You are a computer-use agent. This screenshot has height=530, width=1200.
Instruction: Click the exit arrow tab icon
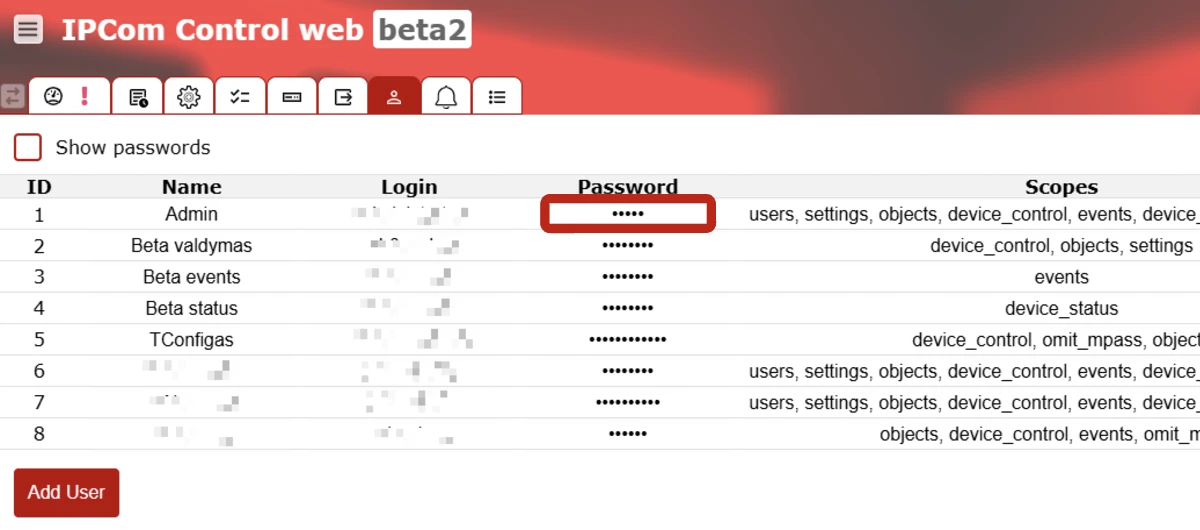tap(343, 97)
